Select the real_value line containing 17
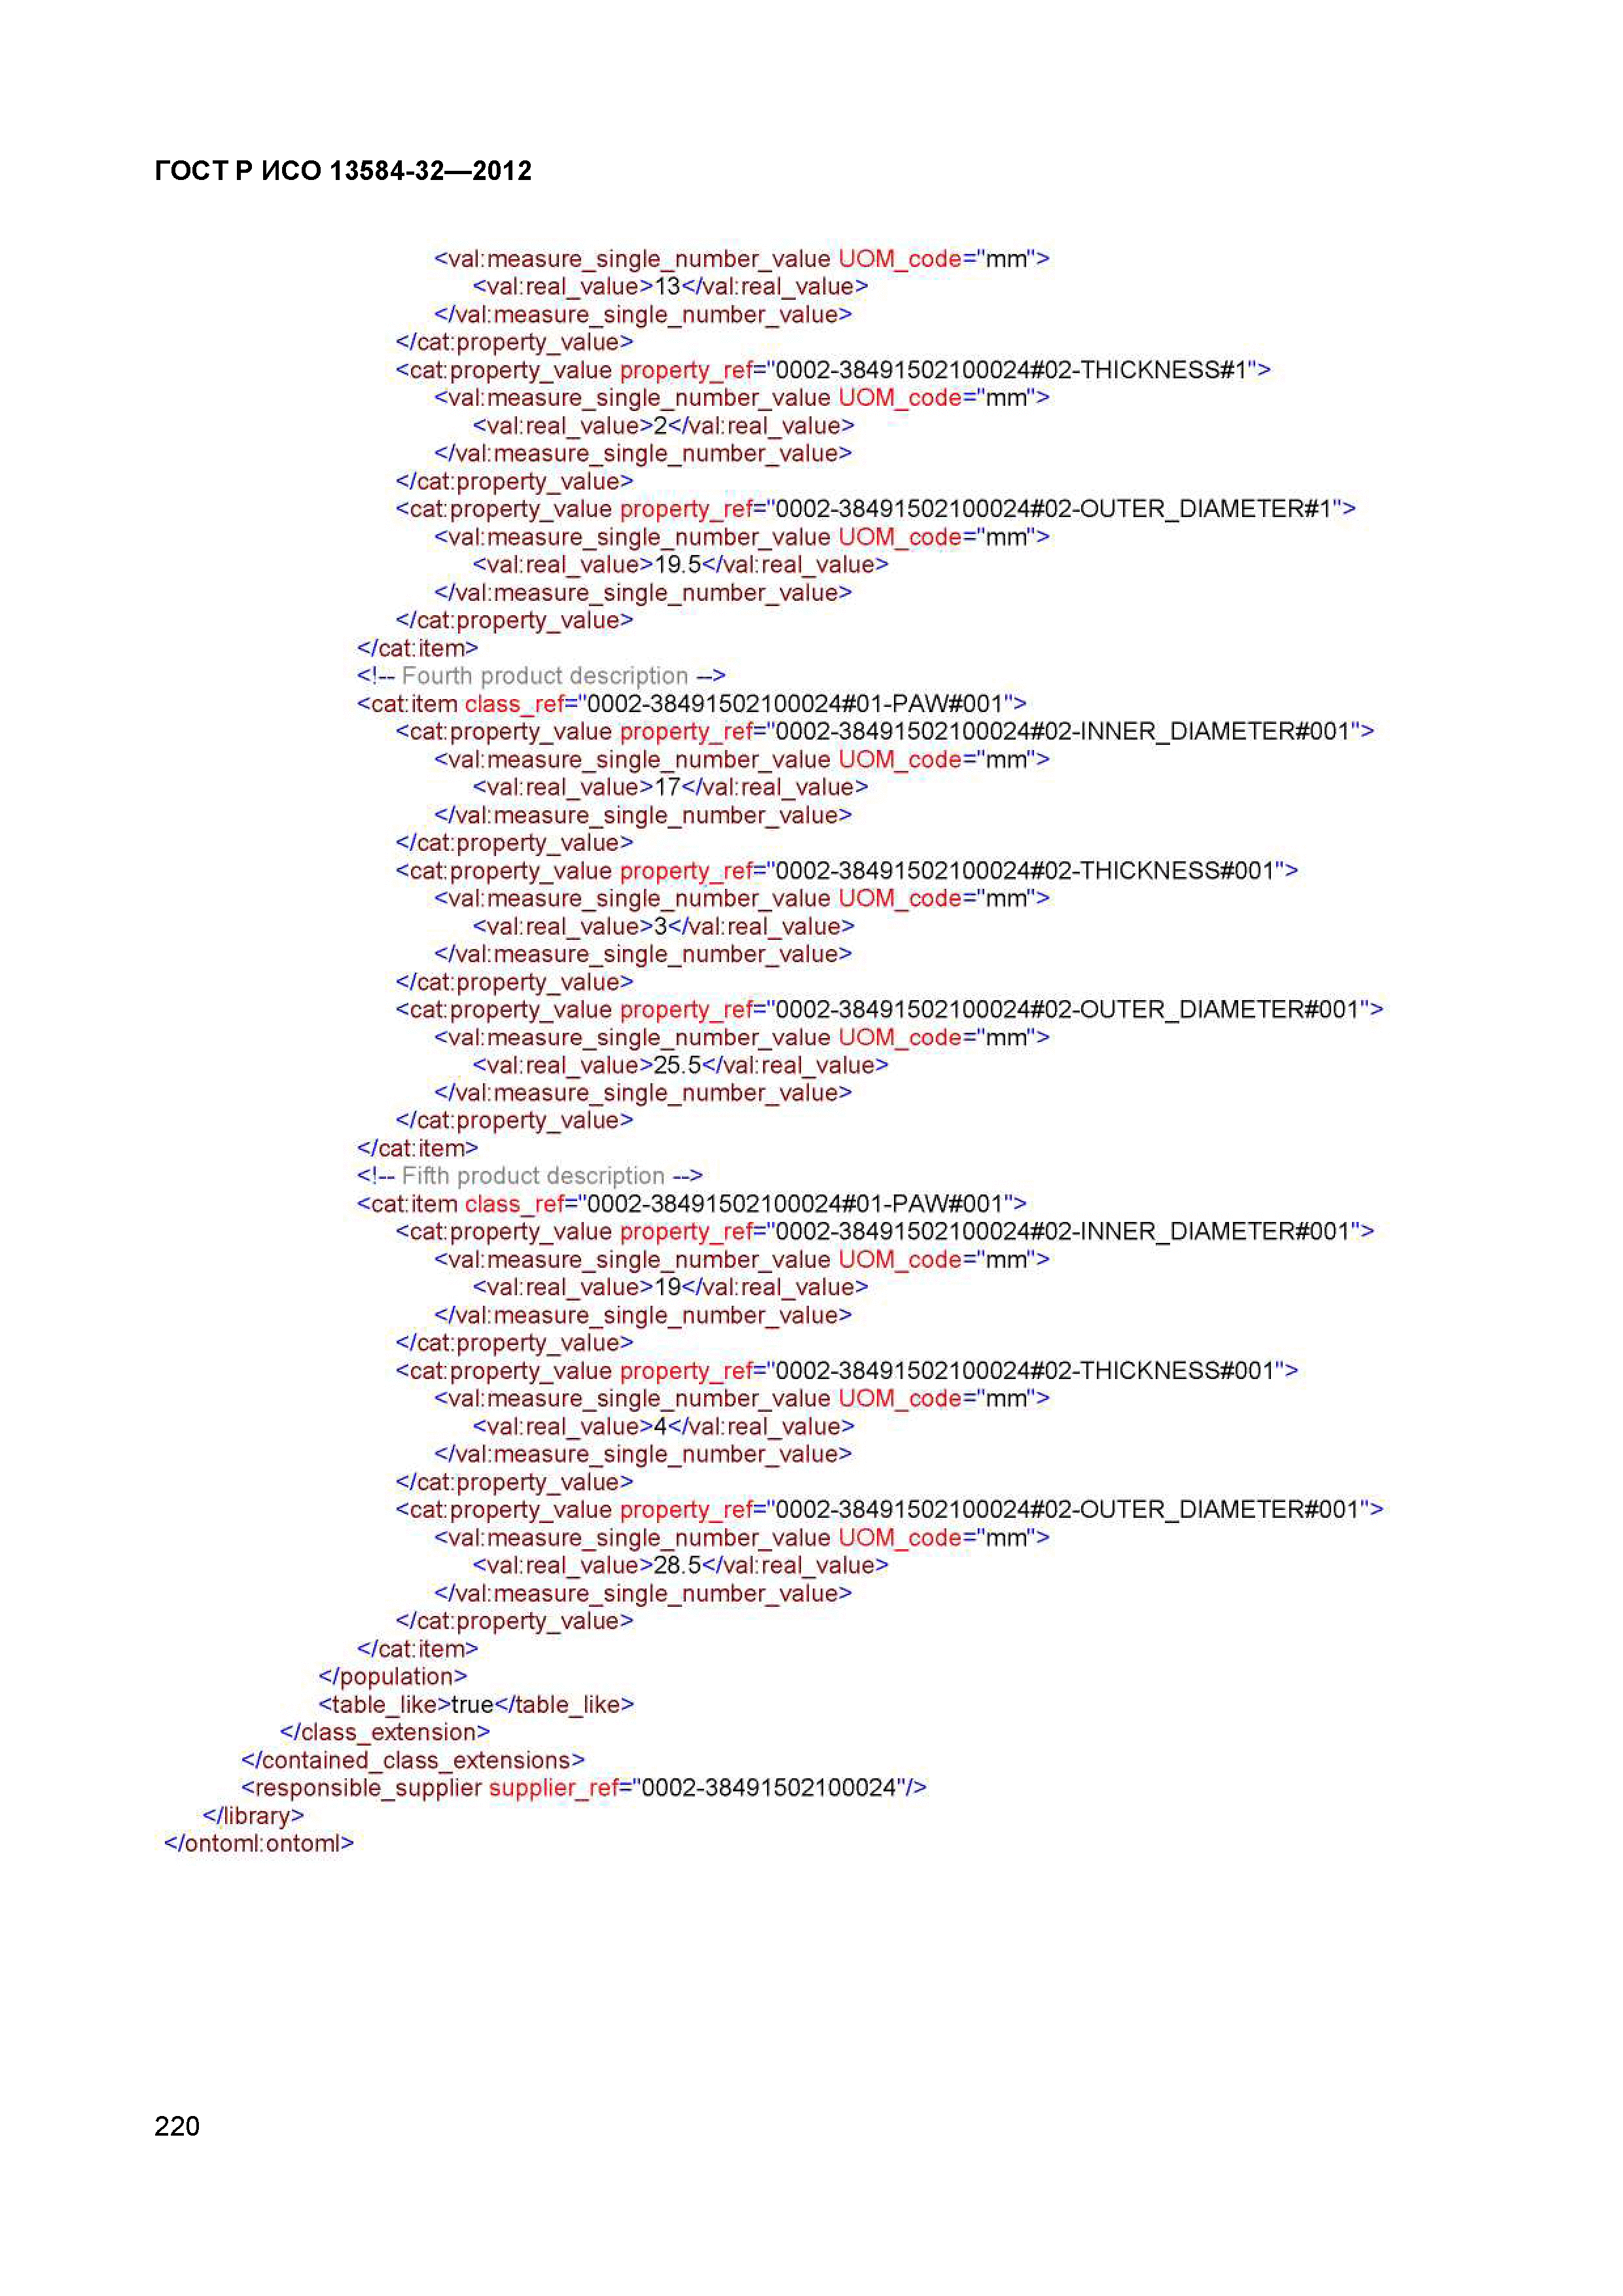This screenshot has width=1623, height=2296. pos(670,788)
